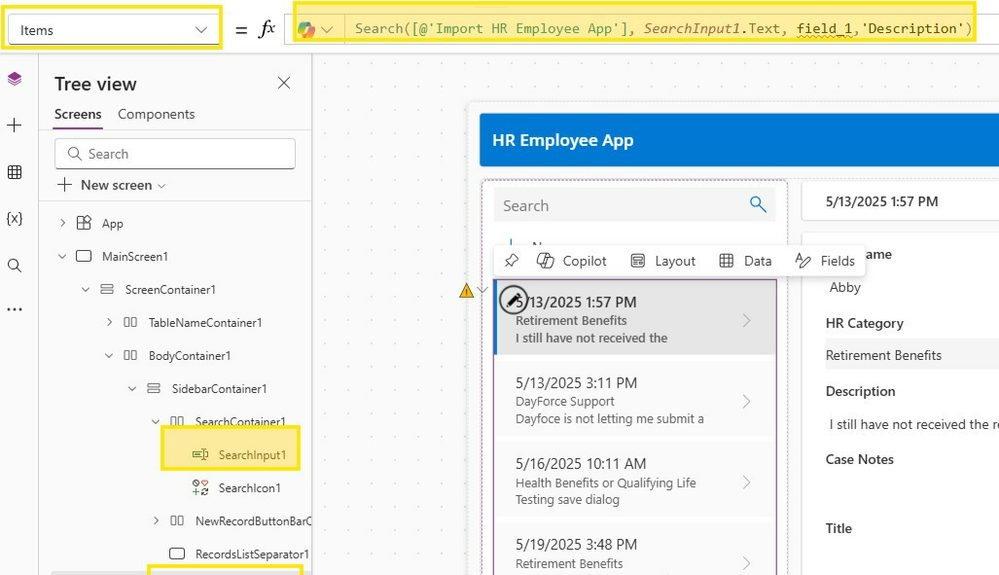Screen dimensions: 999x575
Task: Select the 5/19/2025 3:48 PM record
Action: pos(635,549)
